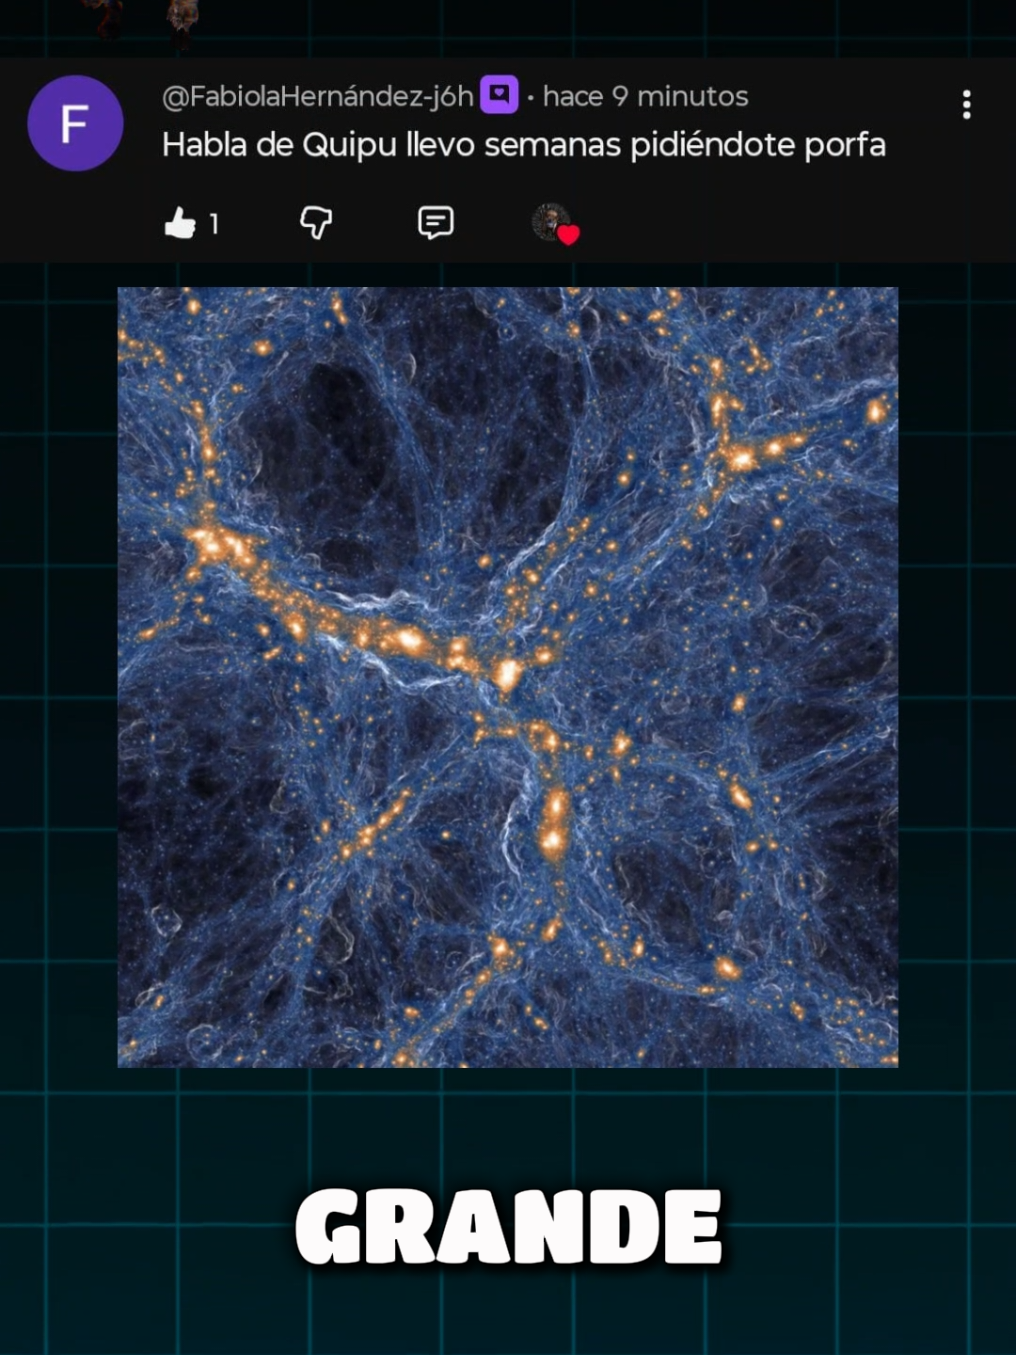The width and height of the screenshot is (1016, 1355).
Task: Click the creator heart avatar icon
Action: pyautogui.click(x=551, y=221)
